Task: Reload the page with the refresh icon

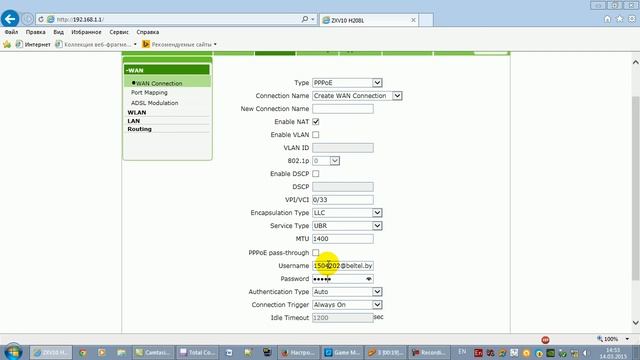Action: tap(41, 19)
